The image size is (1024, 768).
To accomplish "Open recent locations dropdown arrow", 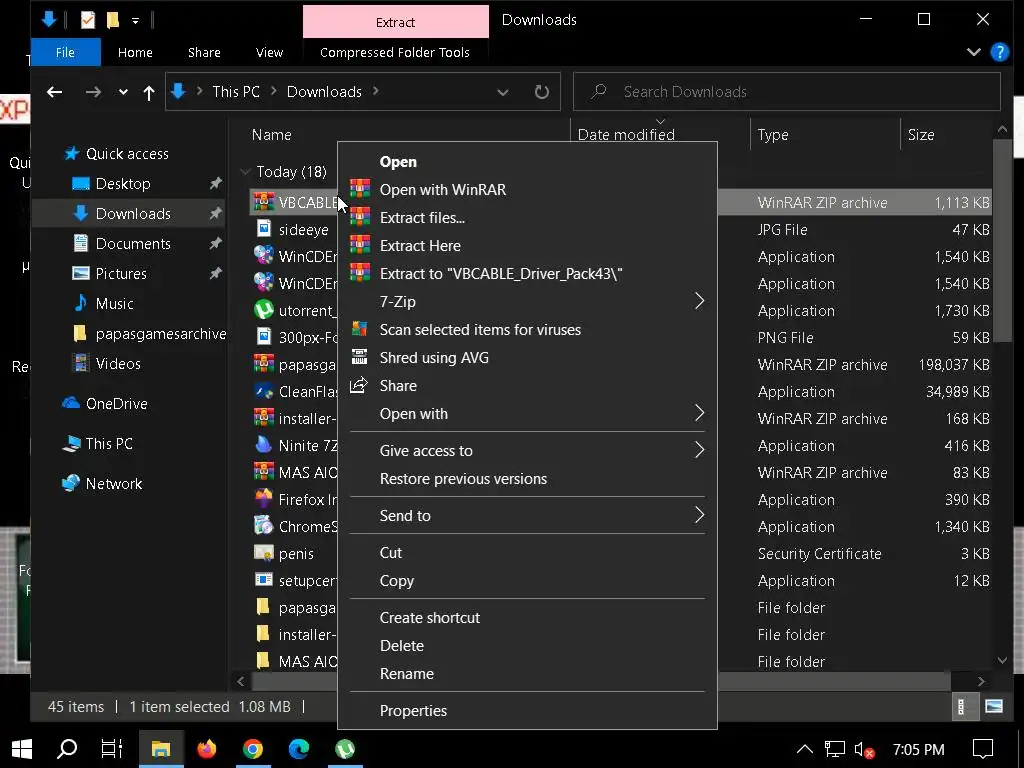I will coord(123,92).
